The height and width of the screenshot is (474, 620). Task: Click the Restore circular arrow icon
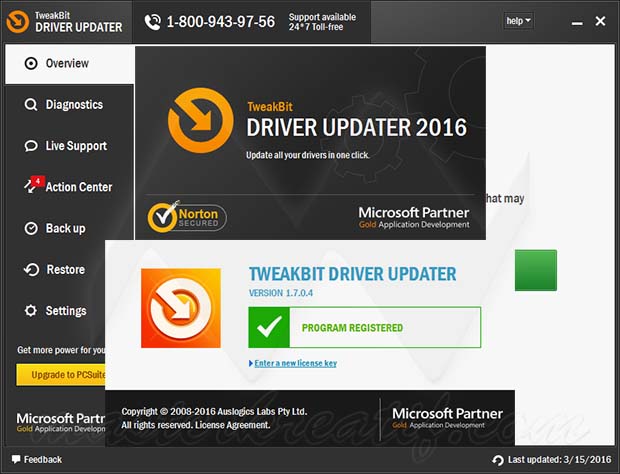(31, 270)
